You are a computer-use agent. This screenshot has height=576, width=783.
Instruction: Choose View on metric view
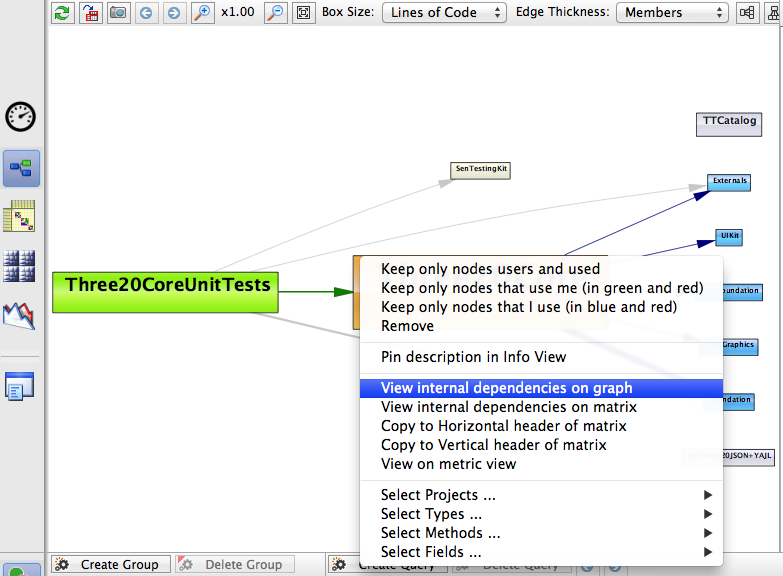(x=541, y=464)
